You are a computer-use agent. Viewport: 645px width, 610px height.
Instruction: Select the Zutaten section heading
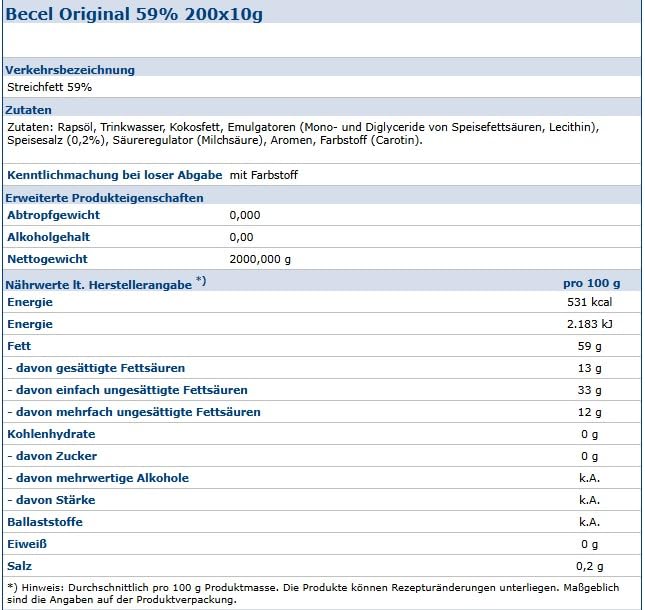coord(28,110)
